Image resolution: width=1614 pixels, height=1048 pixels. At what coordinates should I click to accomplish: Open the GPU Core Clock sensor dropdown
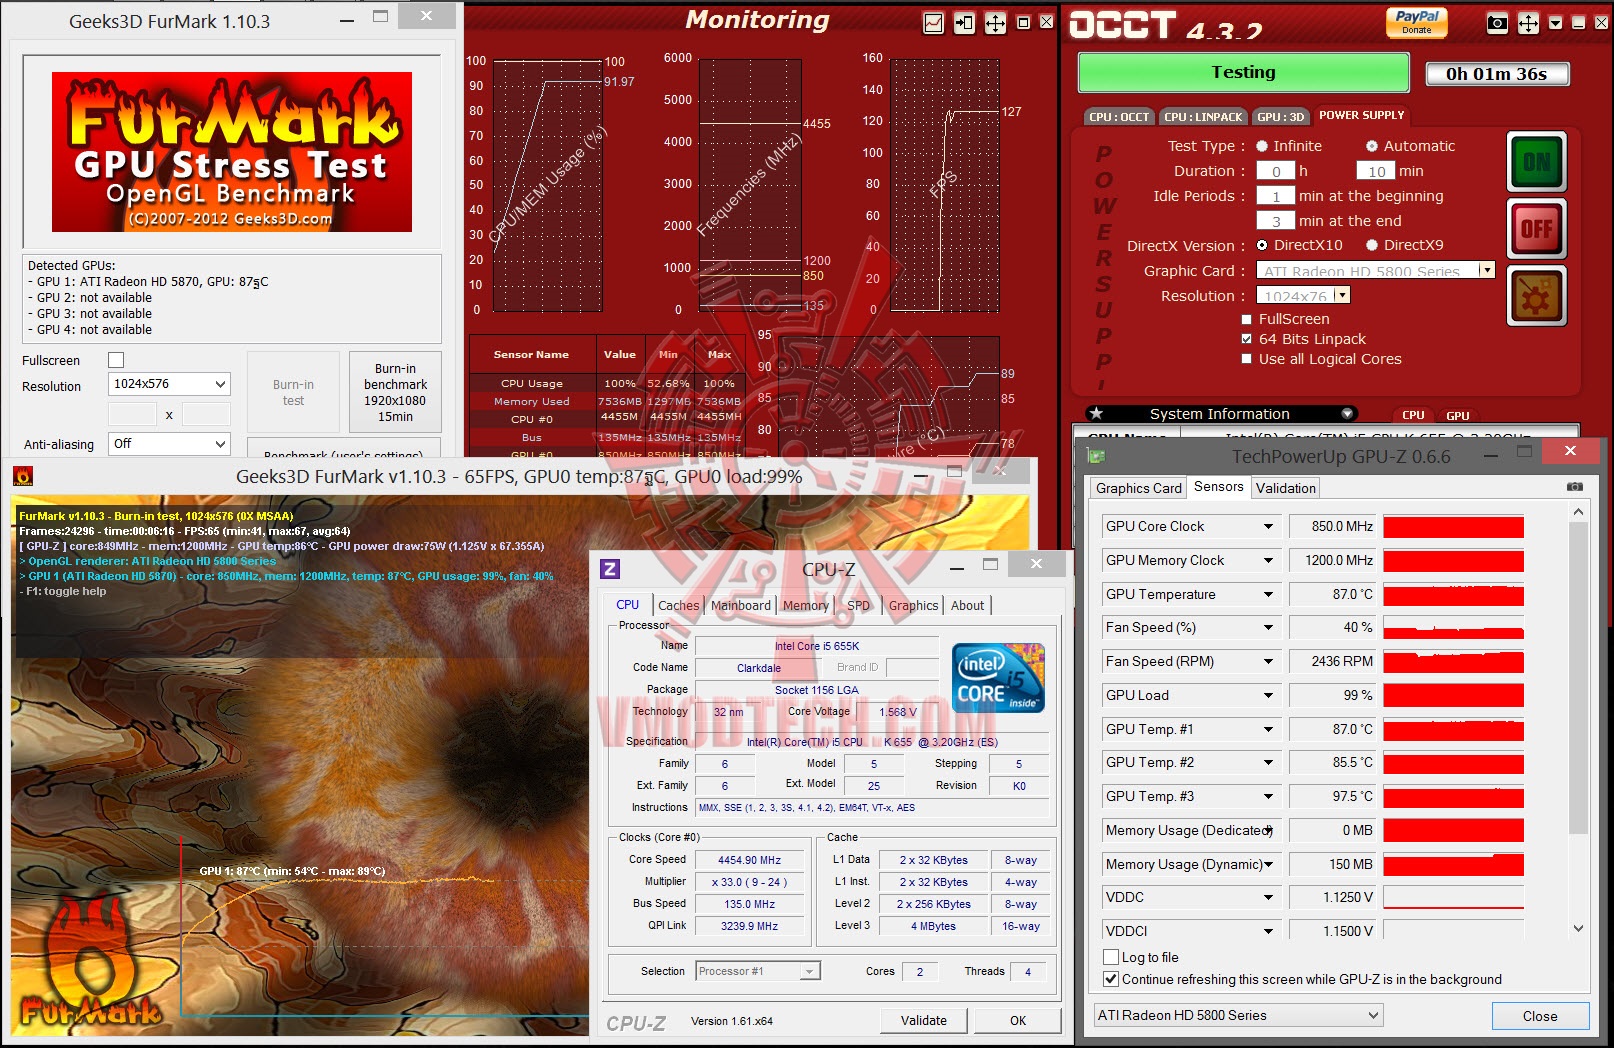[1268, 526]
